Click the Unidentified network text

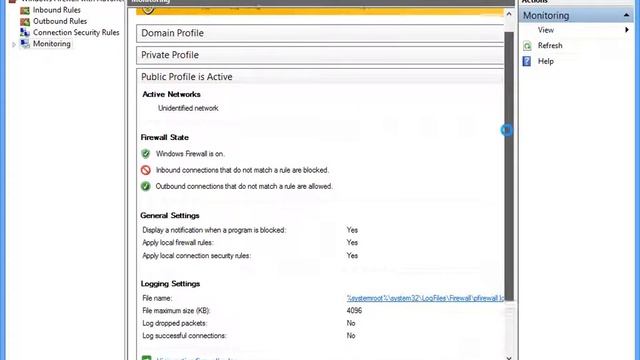pos(188,108)
